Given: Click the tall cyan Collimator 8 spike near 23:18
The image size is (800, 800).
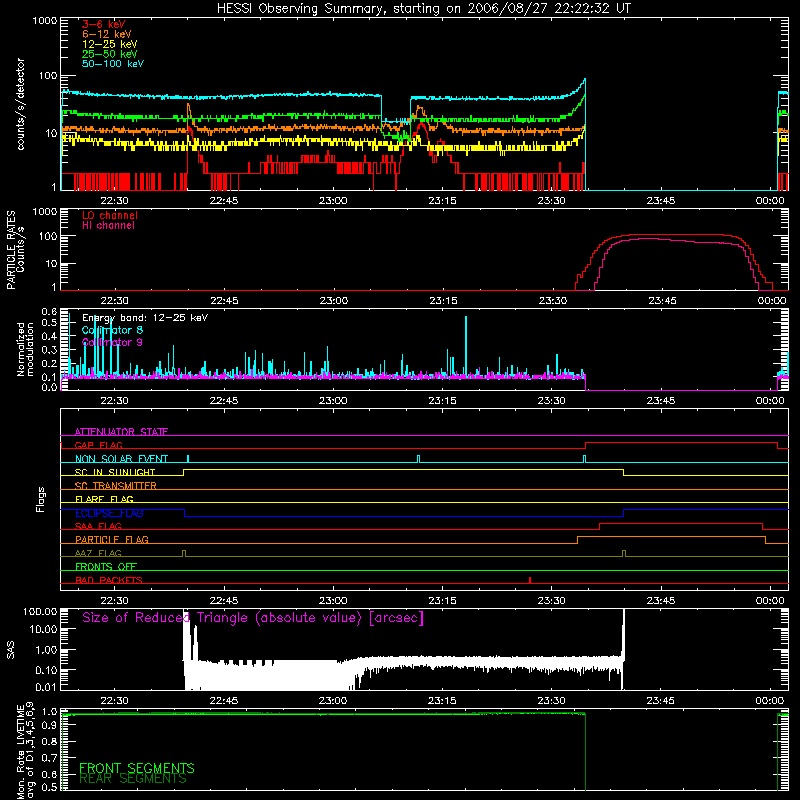Looking at the screenshot, I should 466,347.
